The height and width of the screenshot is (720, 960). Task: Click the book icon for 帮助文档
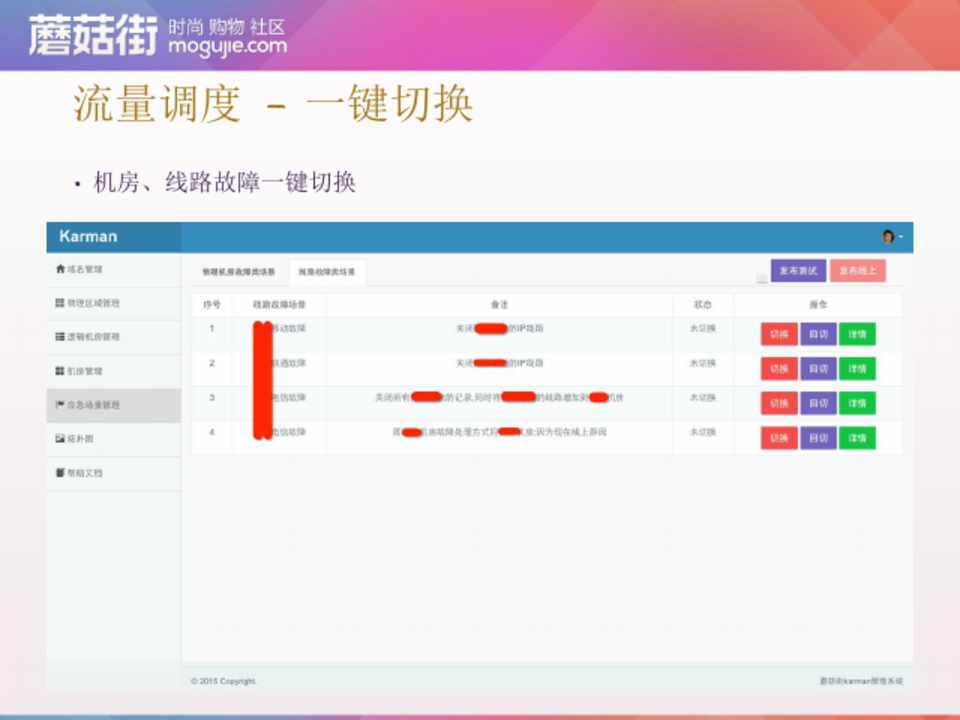[60, 472]
